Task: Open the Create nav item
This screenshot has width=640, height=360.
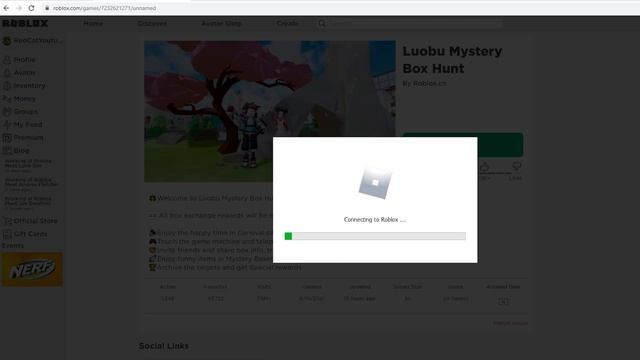Action: click(x=287, y=23)
